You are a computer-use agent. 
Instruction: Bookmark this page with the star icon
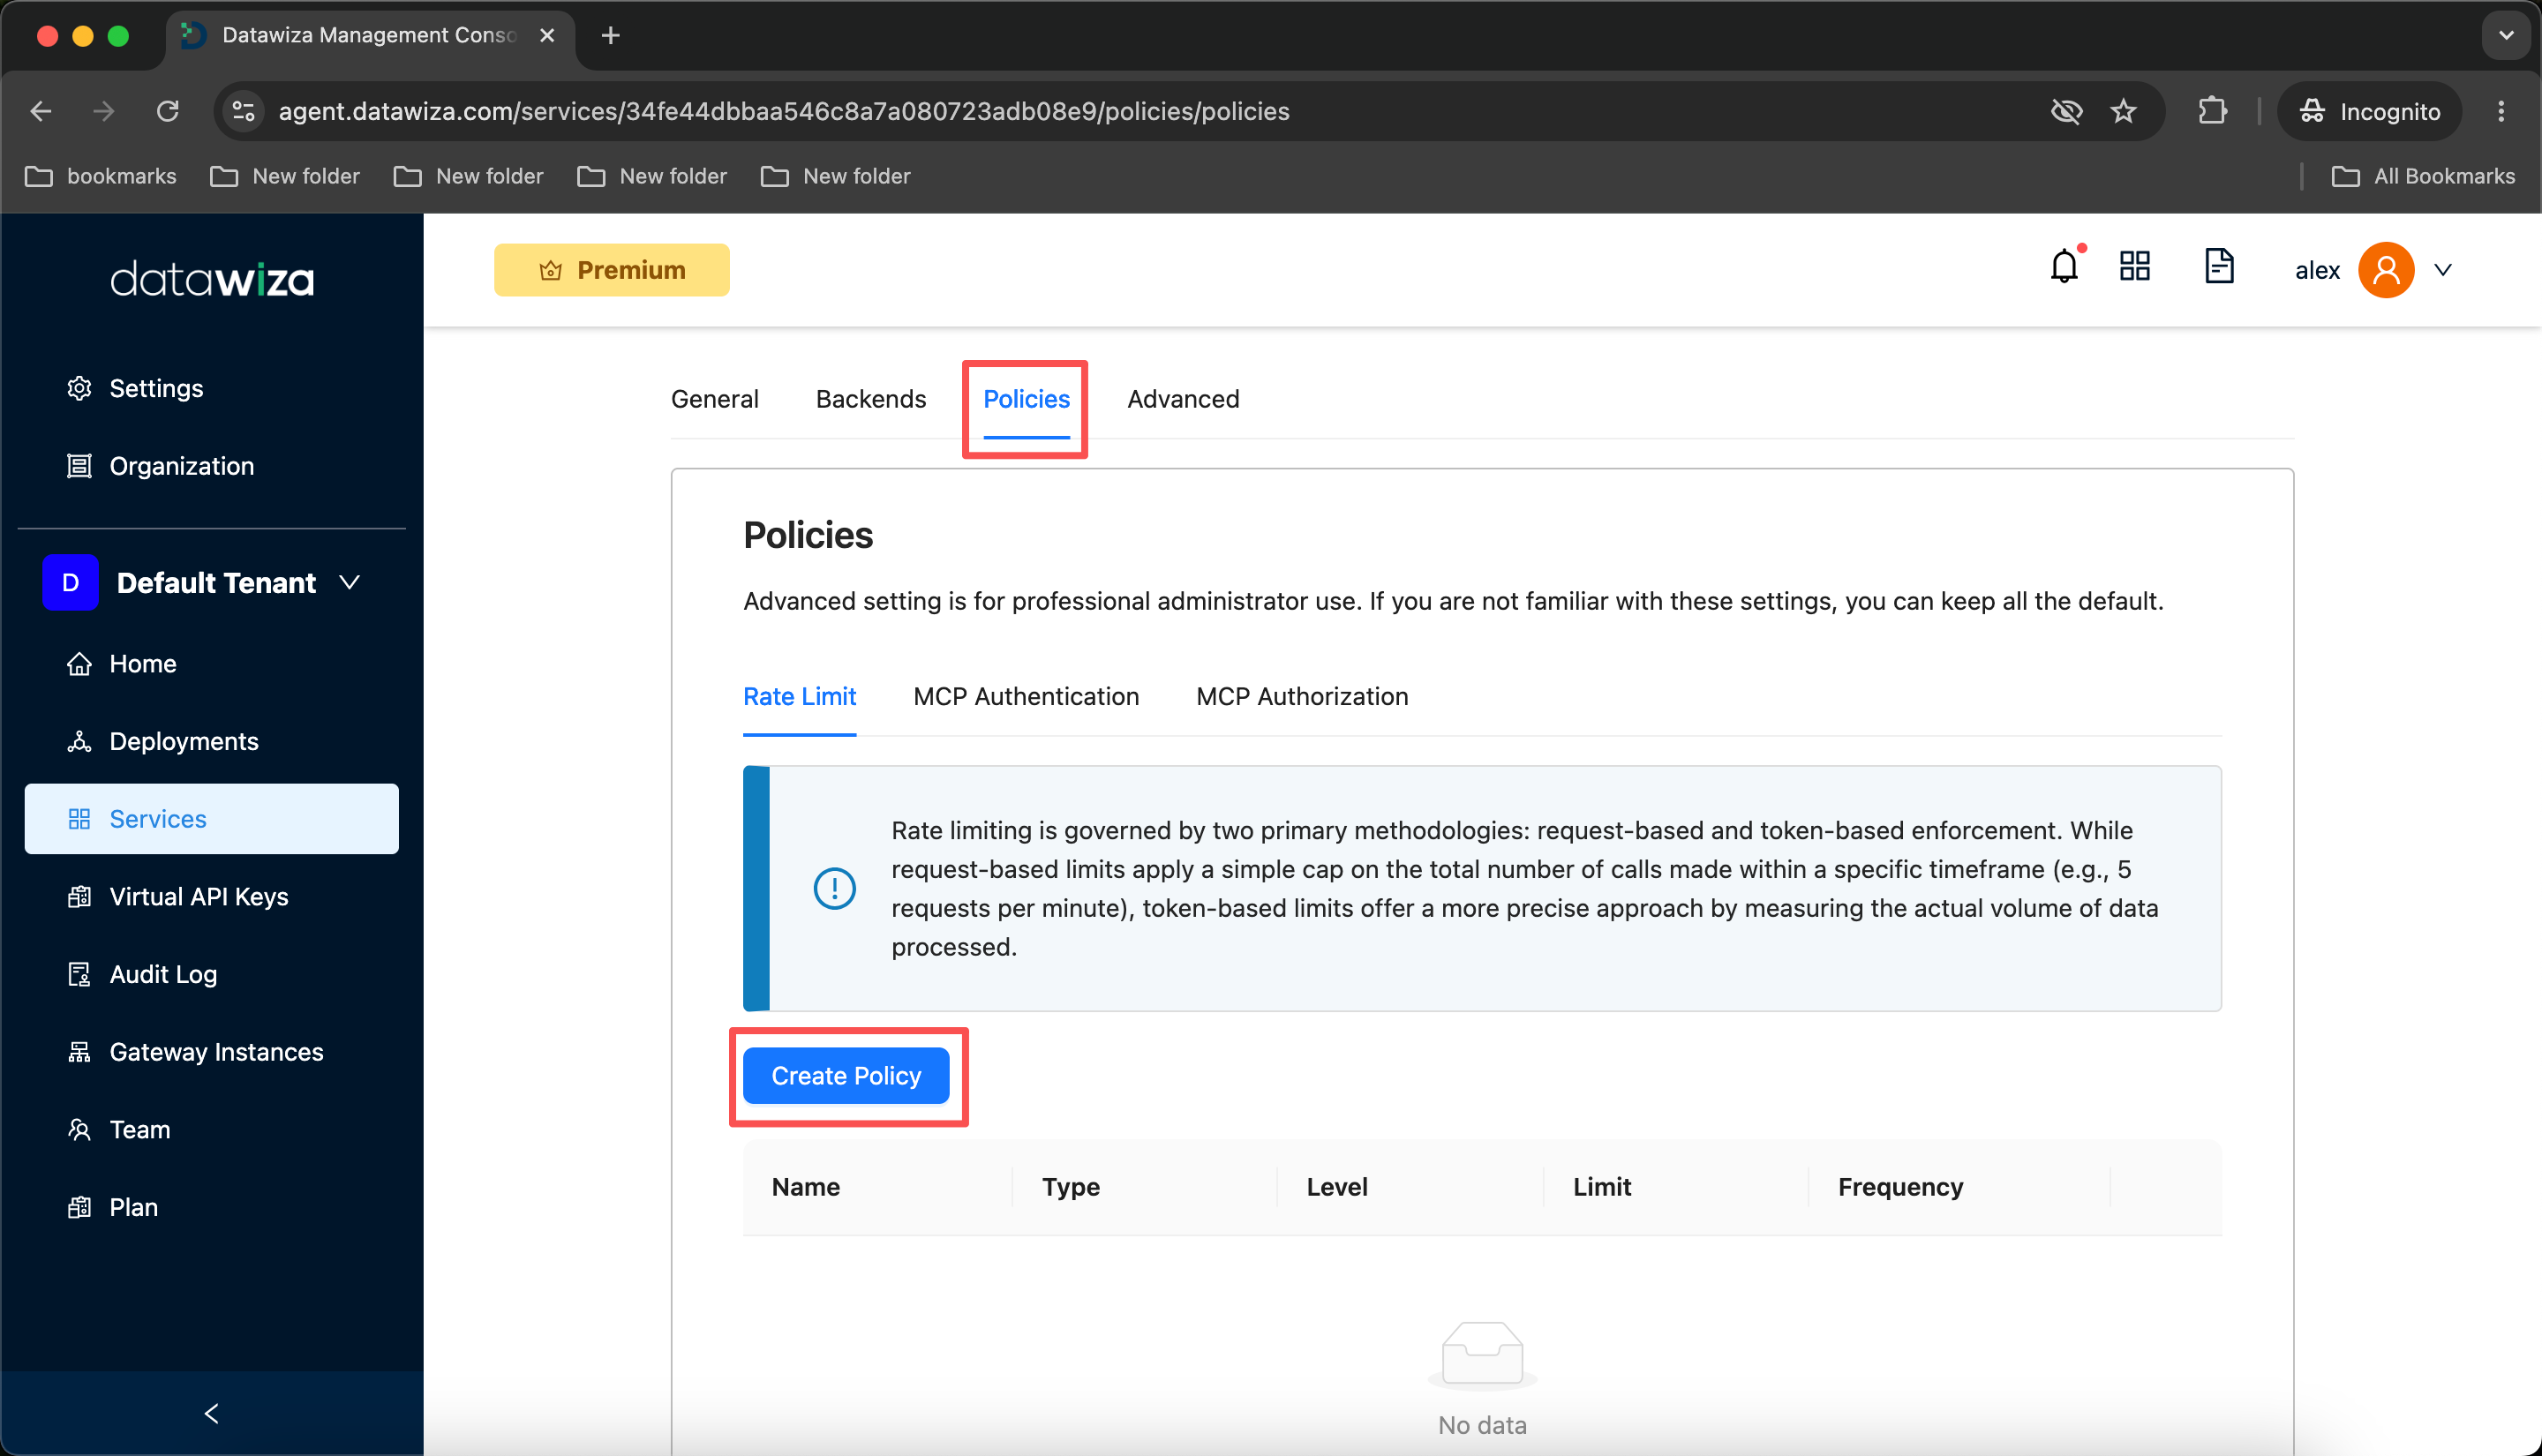point(2123,111)
